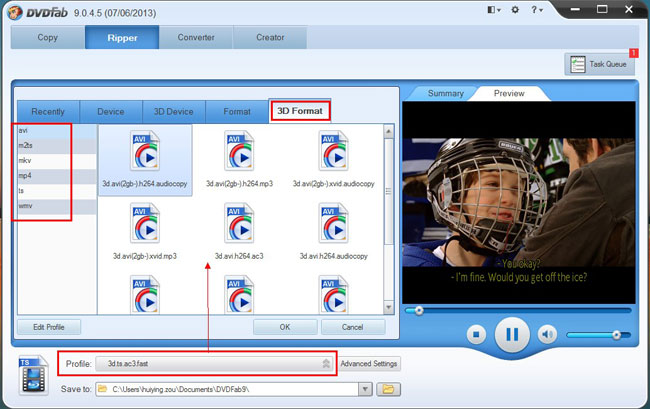Open the Task Queue

point(599,64)
